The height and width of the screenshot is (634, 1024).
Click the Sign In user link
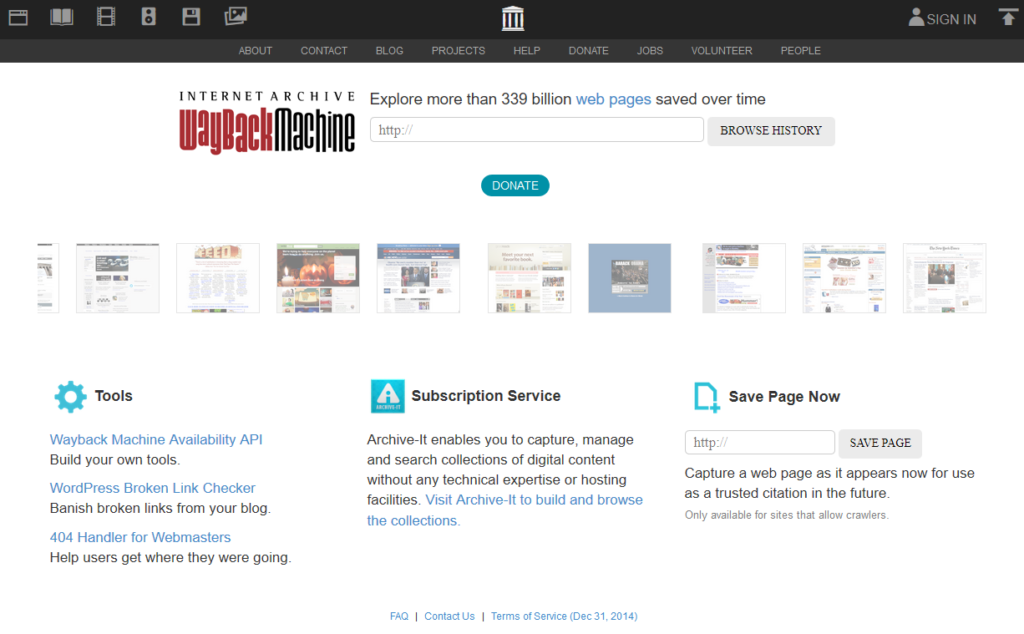[x=942, y=18]
